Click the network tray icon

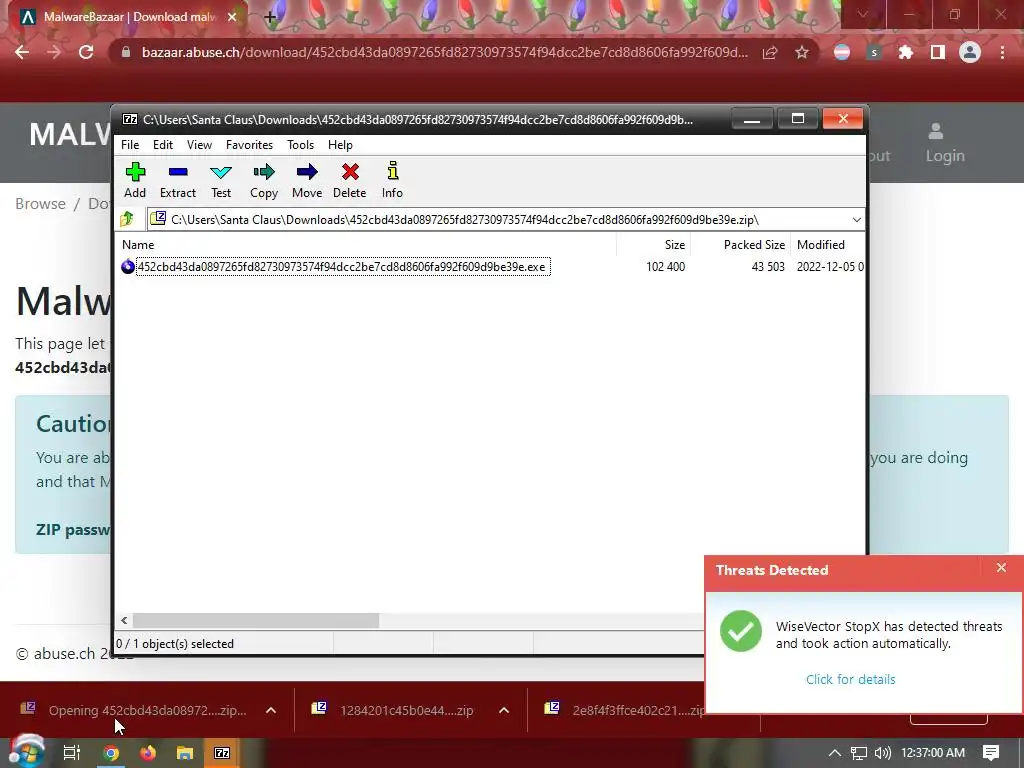859,753
